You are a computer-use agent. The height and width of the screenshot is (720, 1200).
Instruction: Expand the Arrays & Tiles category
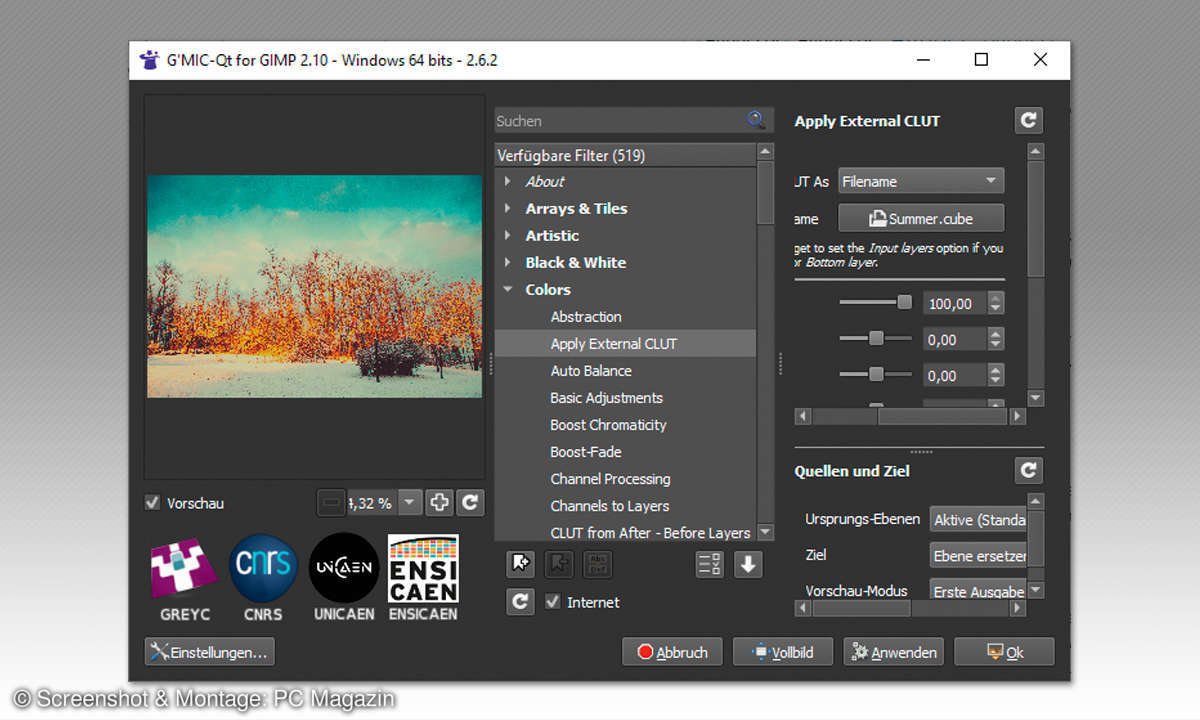coord(508,208)
